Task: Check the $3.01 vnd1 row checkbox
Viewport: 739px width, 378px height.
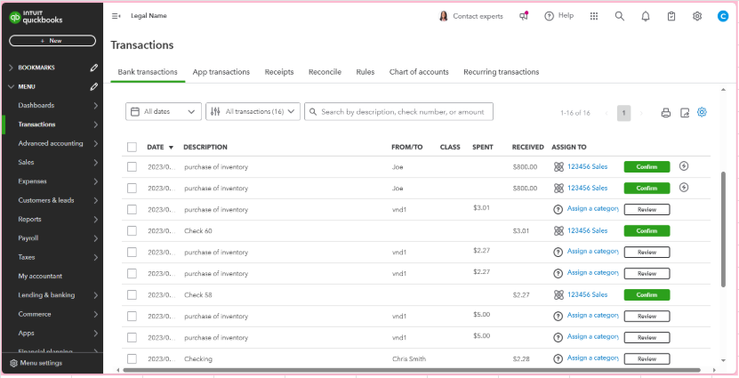Action: click(132, 209)
